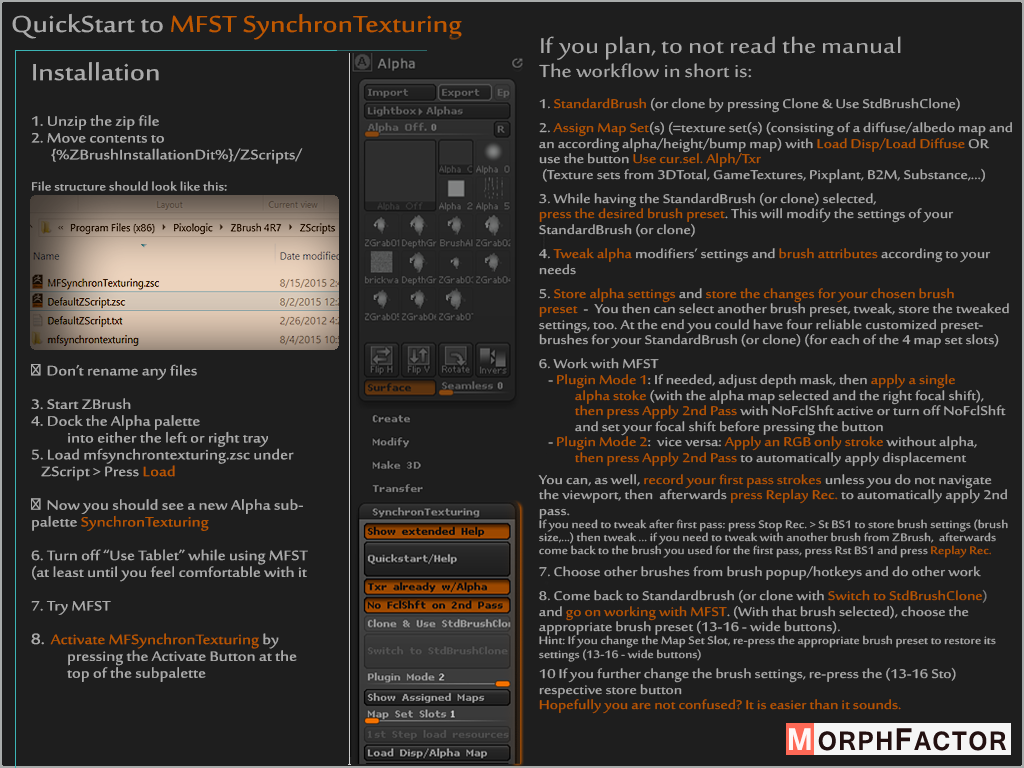Screen dimensions: 1024x768
Task: Select the large Alpha Off preview thumbnail
Action: (x=400, y=176)
